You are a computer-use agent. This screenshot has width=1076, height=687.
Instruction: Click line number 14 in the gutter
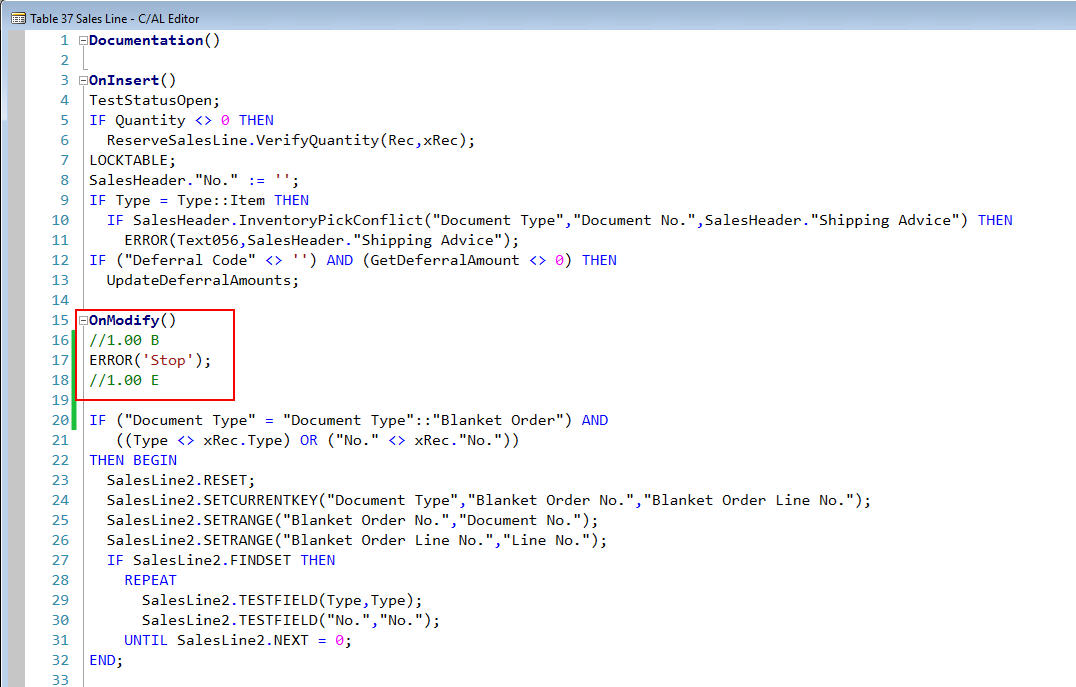coord(60,301)
